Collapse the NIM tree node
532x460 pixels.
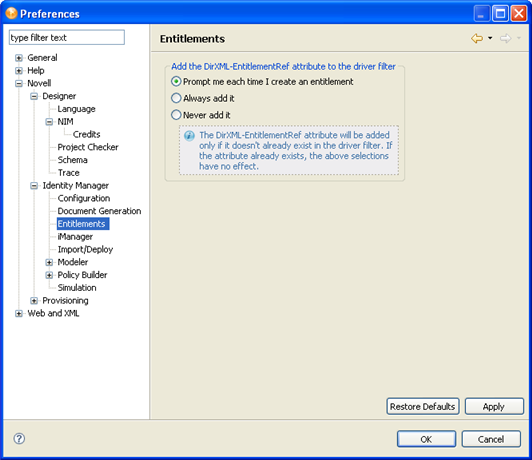(49, 121)
